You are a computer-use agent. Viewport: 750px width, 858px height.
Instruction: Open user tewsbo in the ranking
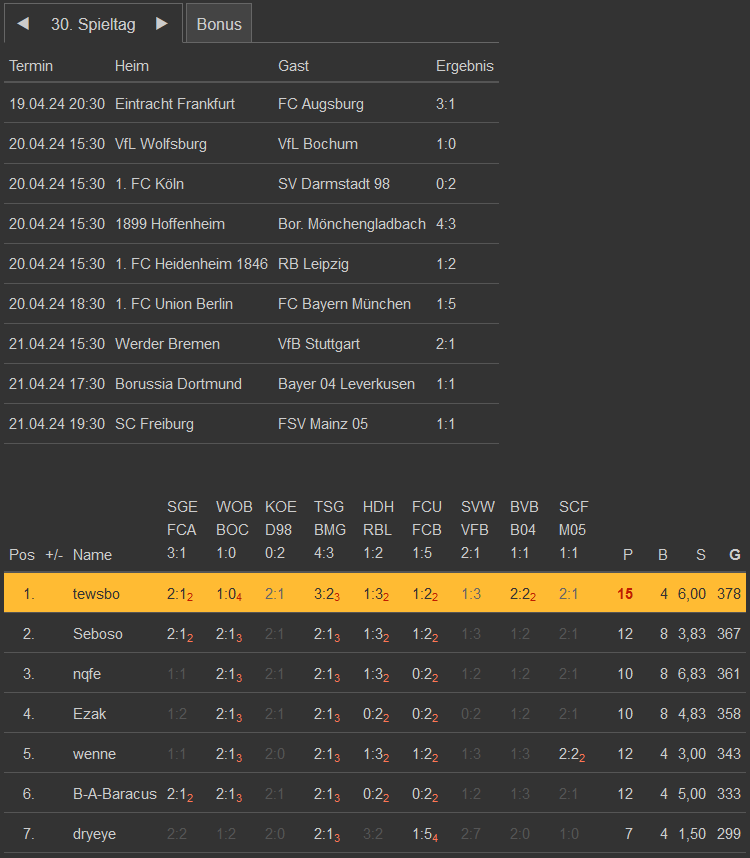pyautogui.click(x=96, y=594)
